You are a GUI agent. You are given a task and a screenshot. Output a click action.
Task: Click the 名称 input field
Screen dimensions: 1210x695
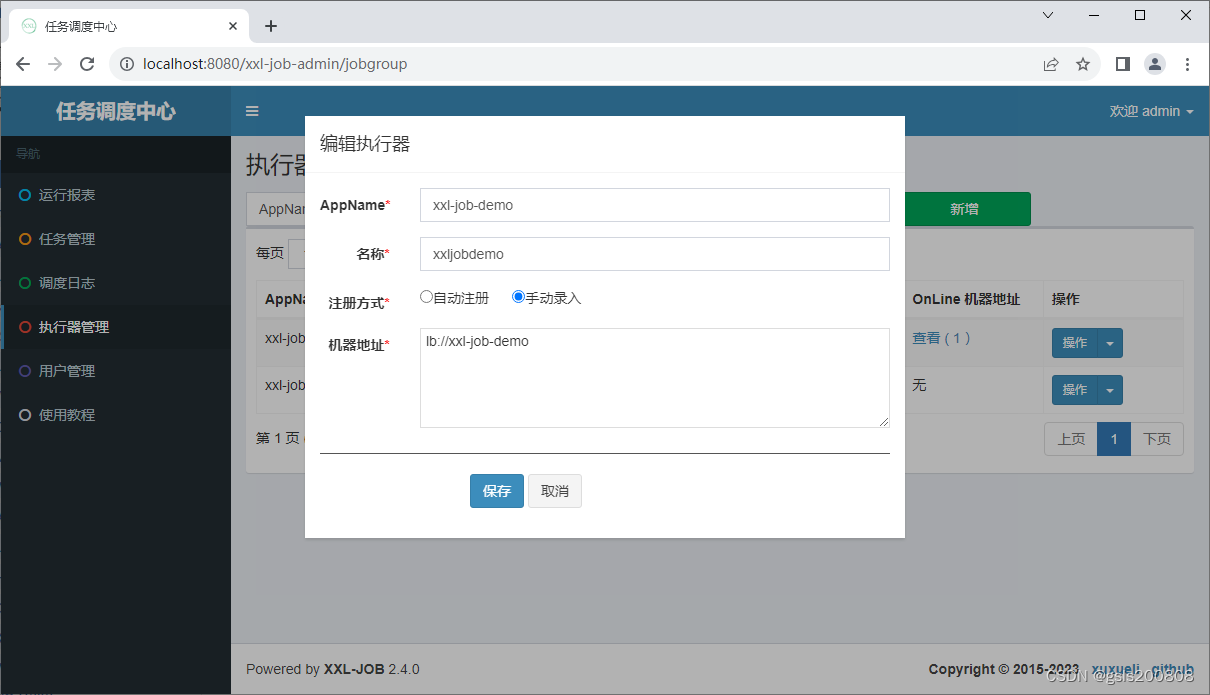pos(655,254)
